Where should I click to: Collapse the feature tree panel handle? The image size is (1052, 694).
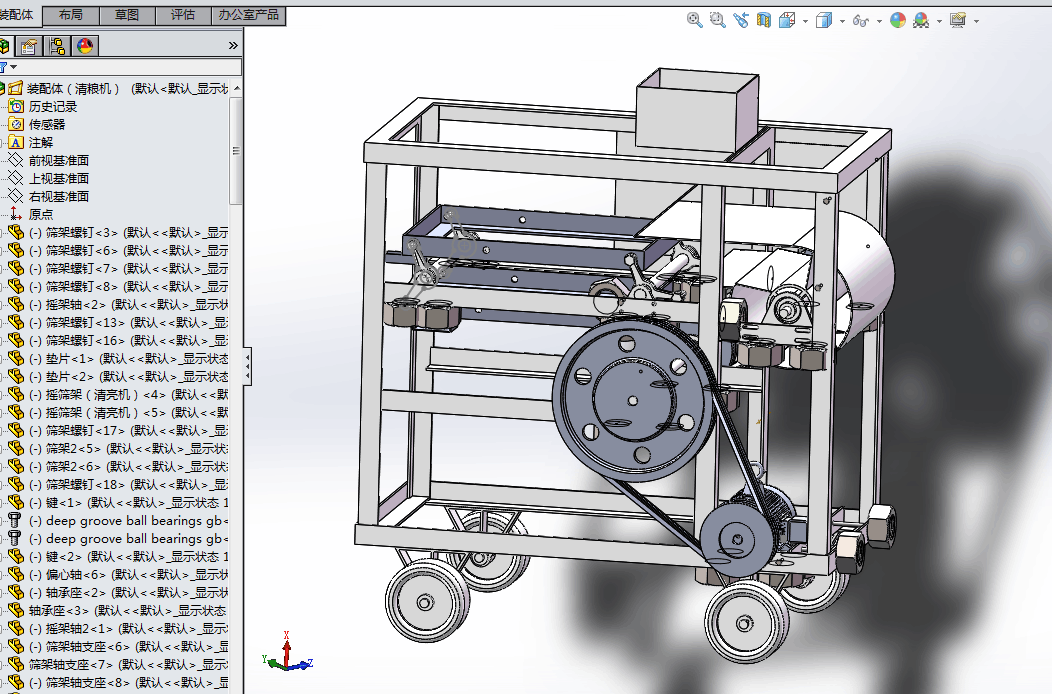coord(247,367)
